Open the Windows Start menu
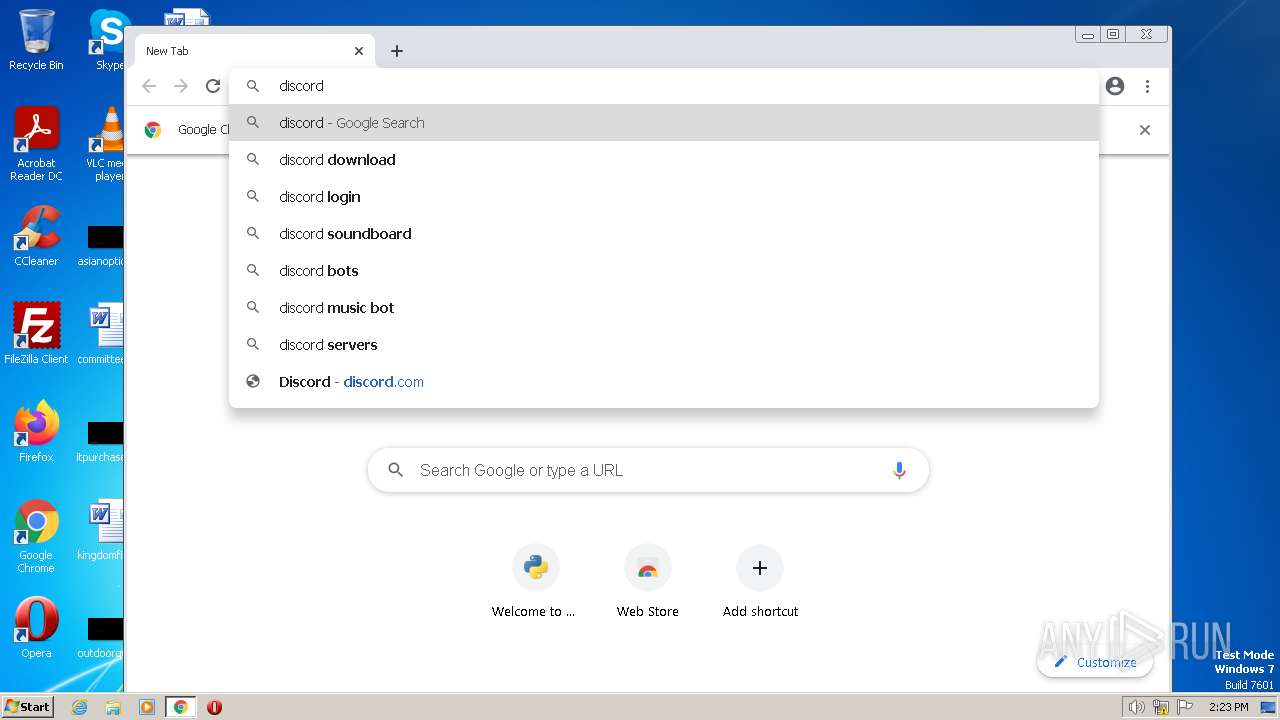The height and width of the screenshot is (720, 1280). [28, 706]
